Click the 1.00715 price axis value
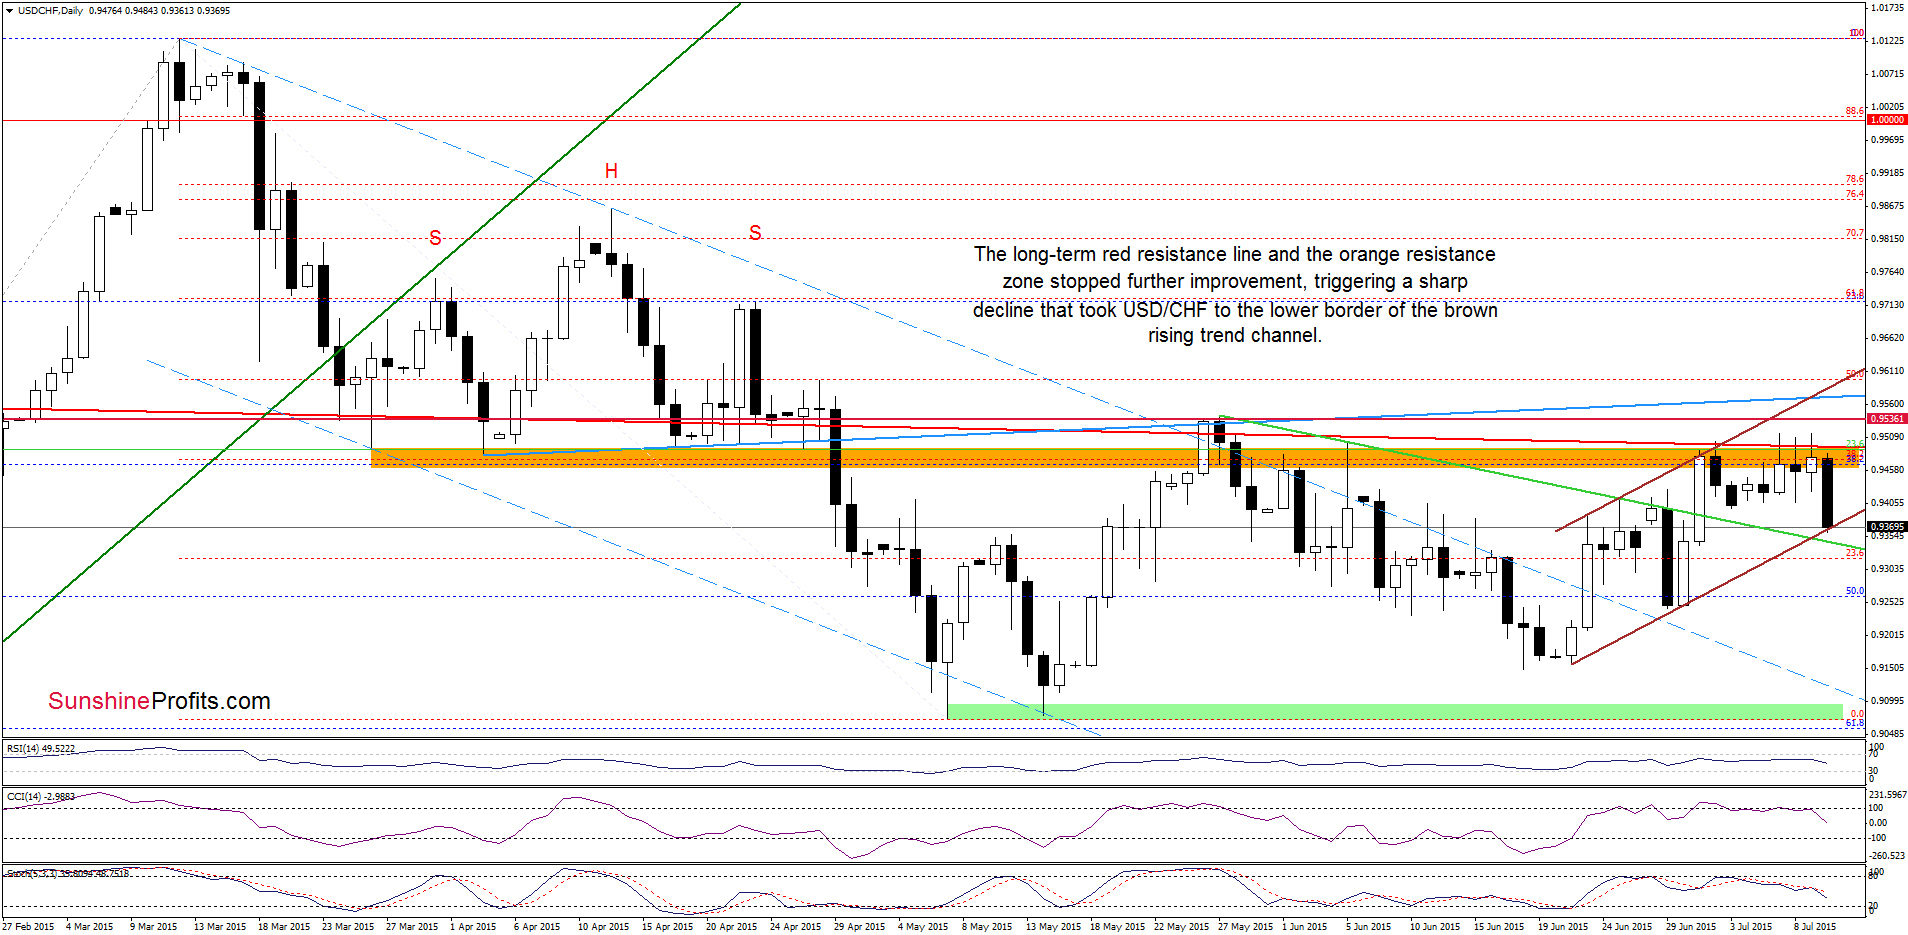The width and height of the screenshot is (1908, 935). click(1887, 74)
